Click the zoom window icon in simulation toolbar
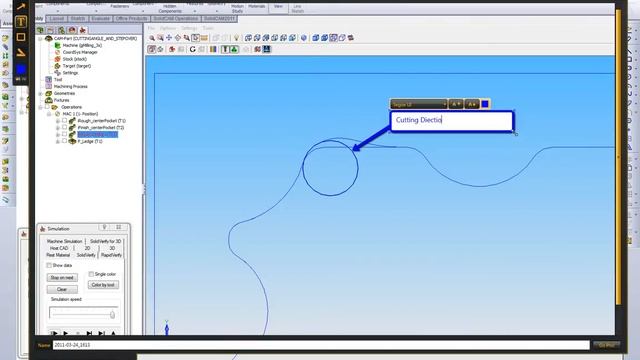This screenshot has height=360, width=640. (160, 38)
